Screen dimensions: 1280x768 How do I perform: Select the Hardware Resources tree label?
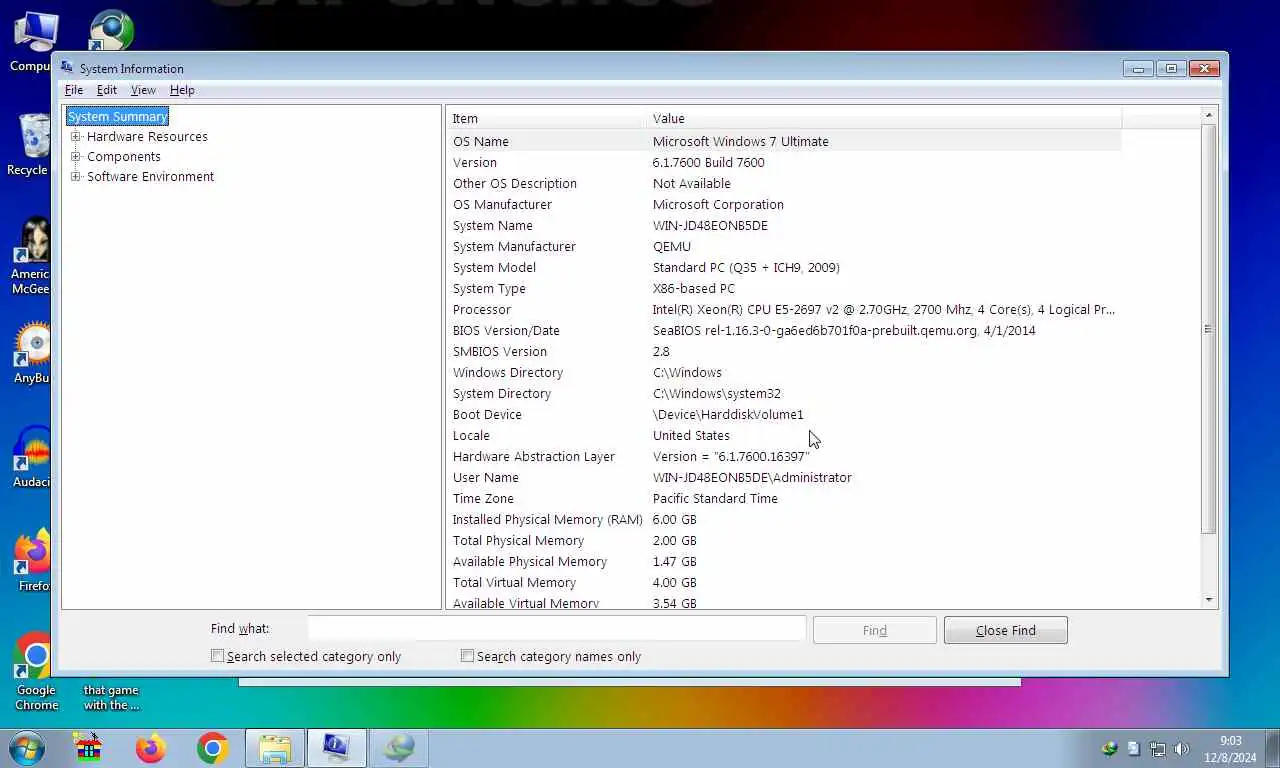[147, 136]
